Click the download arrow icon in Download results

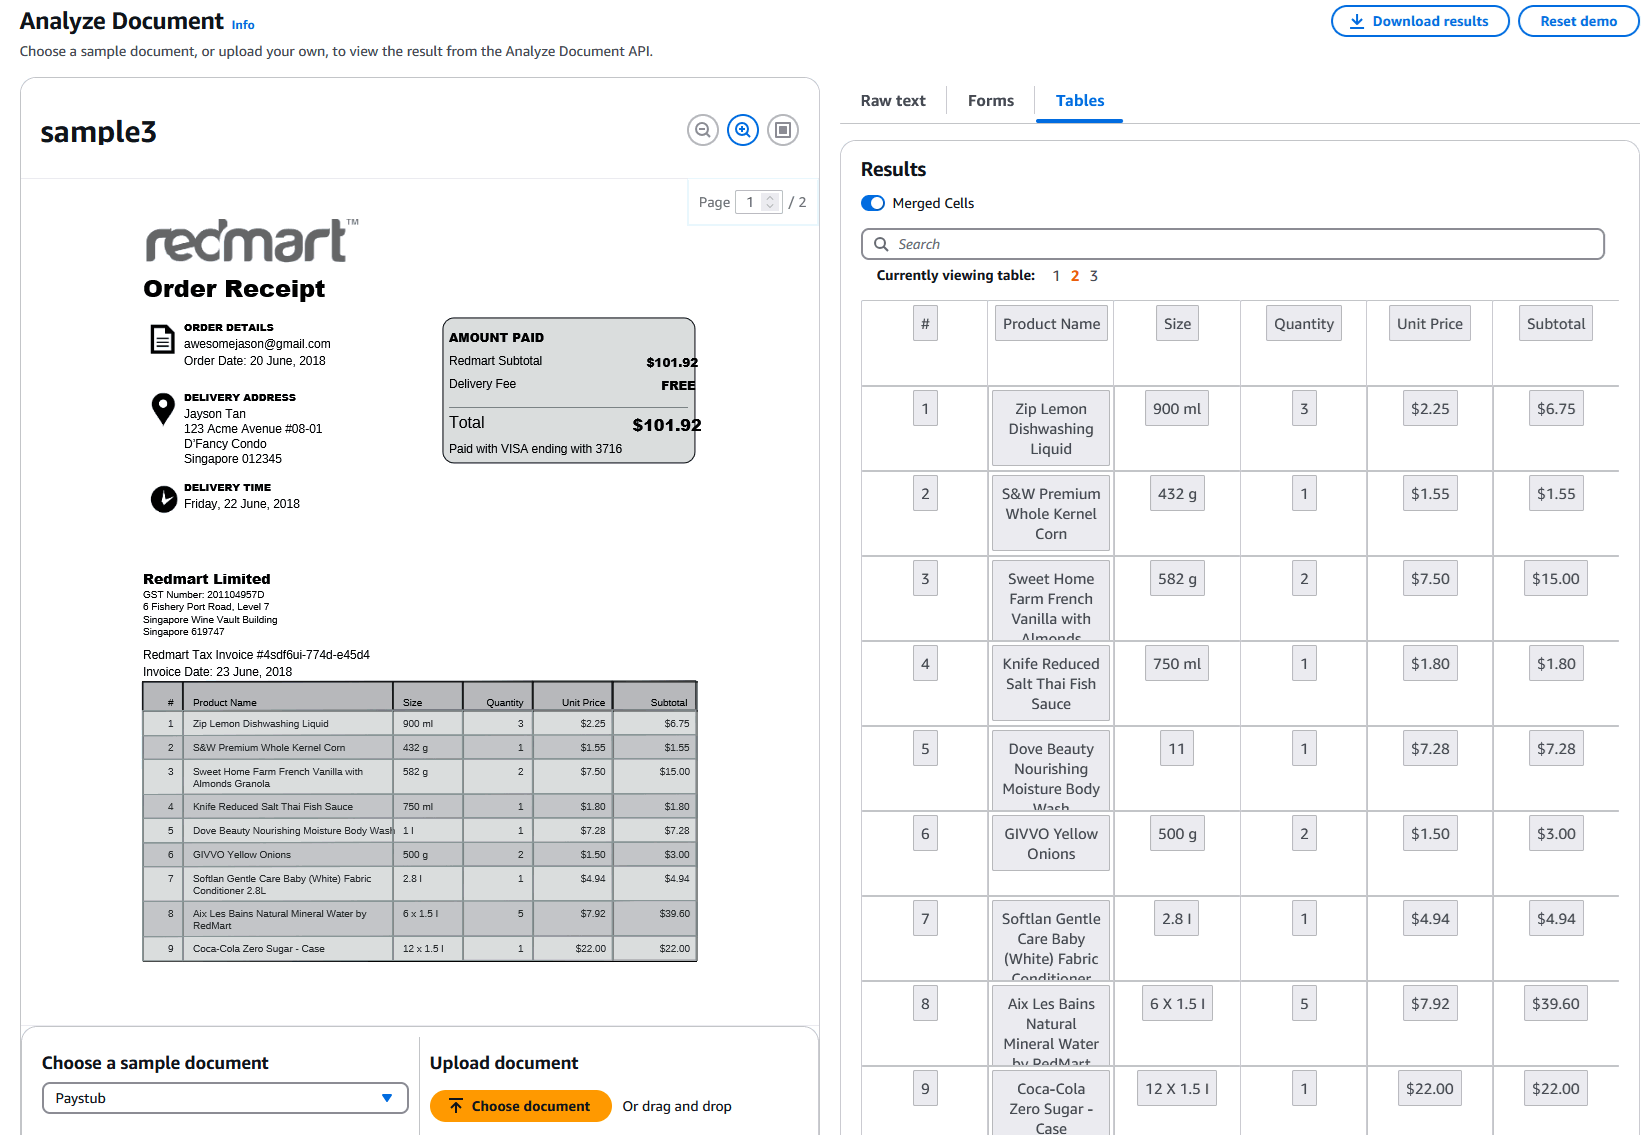(x=1357, y=21)
